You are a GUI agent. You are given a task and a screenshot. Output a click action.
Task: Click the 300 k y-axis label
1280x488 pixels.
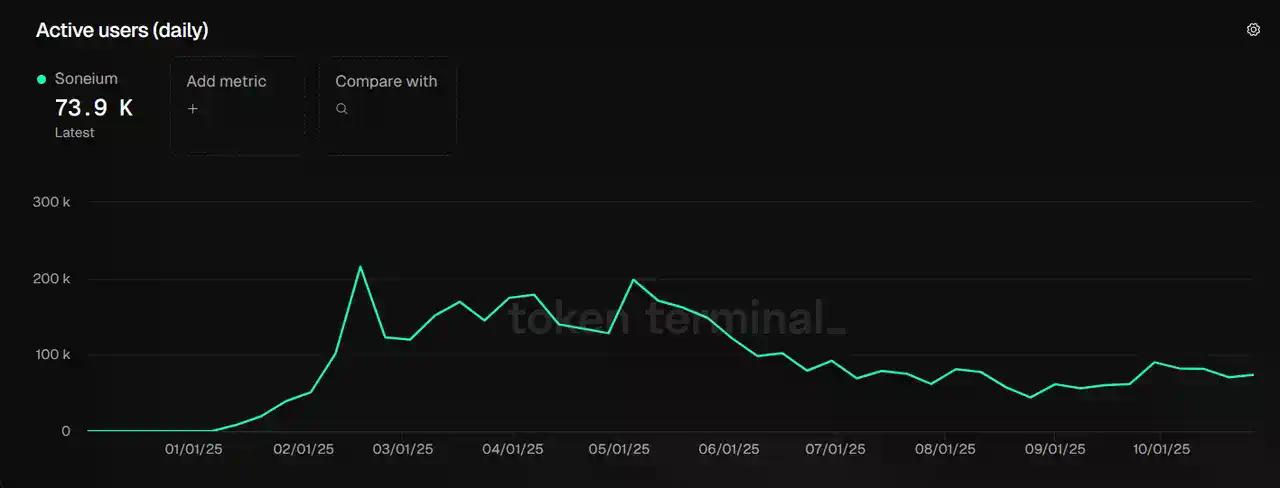point(52,202)
